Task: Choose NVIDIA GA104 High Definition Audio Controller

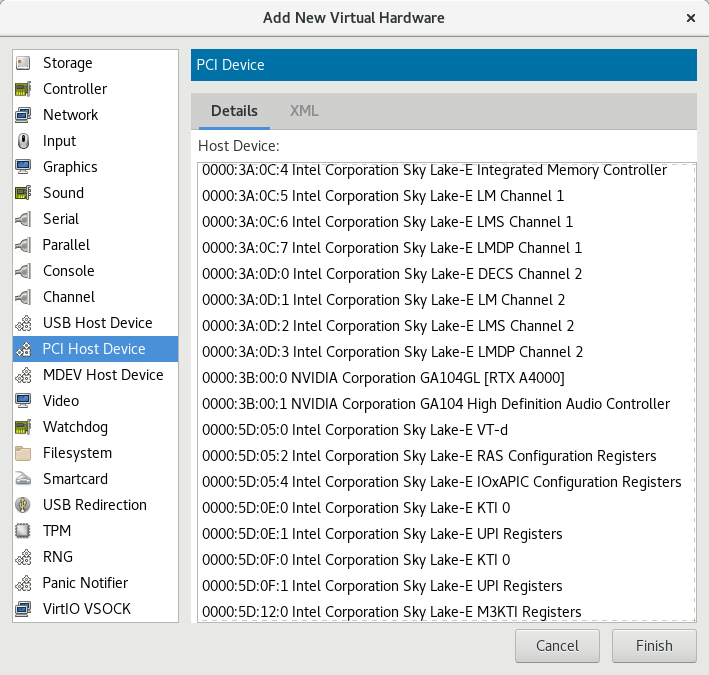Action: click(x=436, y=404)
